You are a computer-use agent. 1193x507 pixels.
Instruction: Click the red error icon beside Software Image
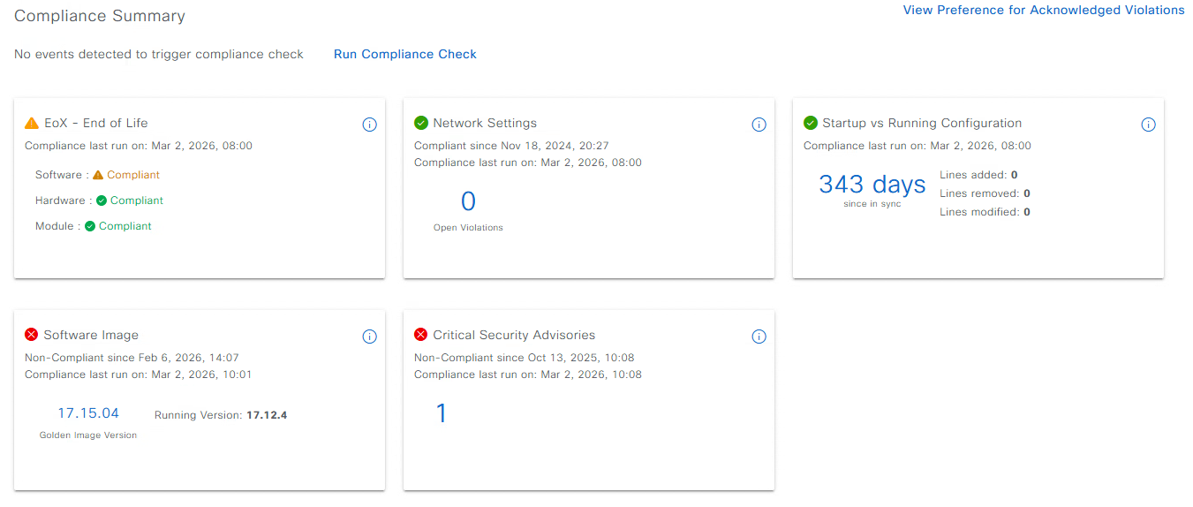[x=32, y=335]
